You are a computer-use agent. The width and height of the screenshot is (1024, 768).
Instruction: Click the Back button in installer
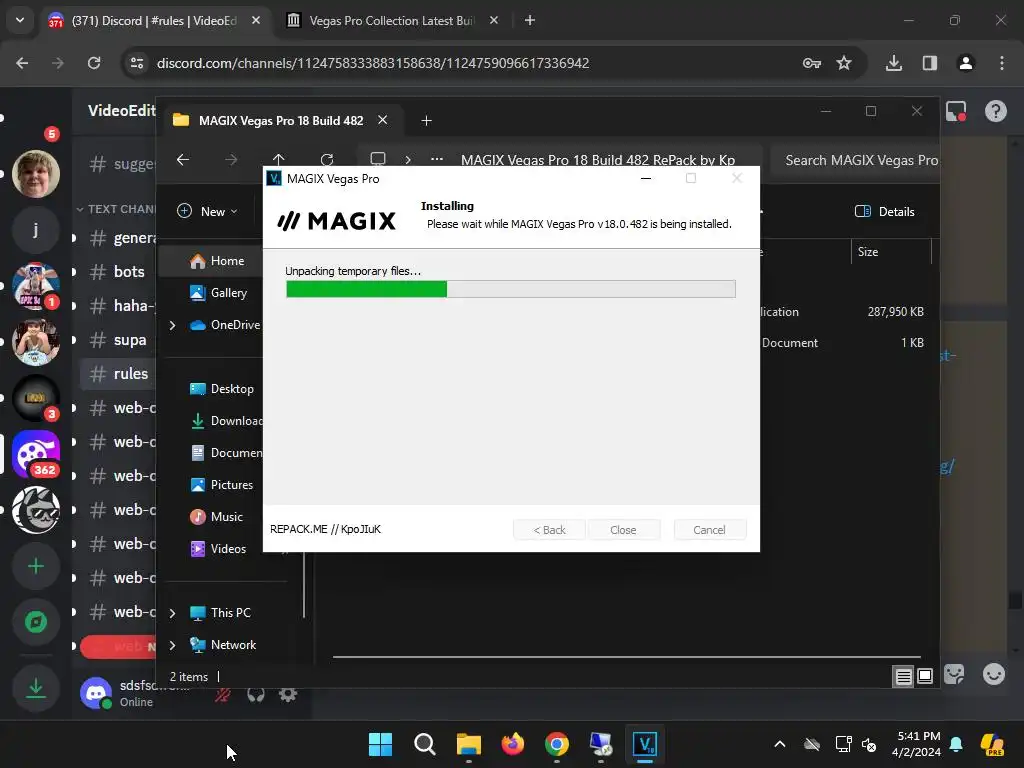(x=549, y=530)
